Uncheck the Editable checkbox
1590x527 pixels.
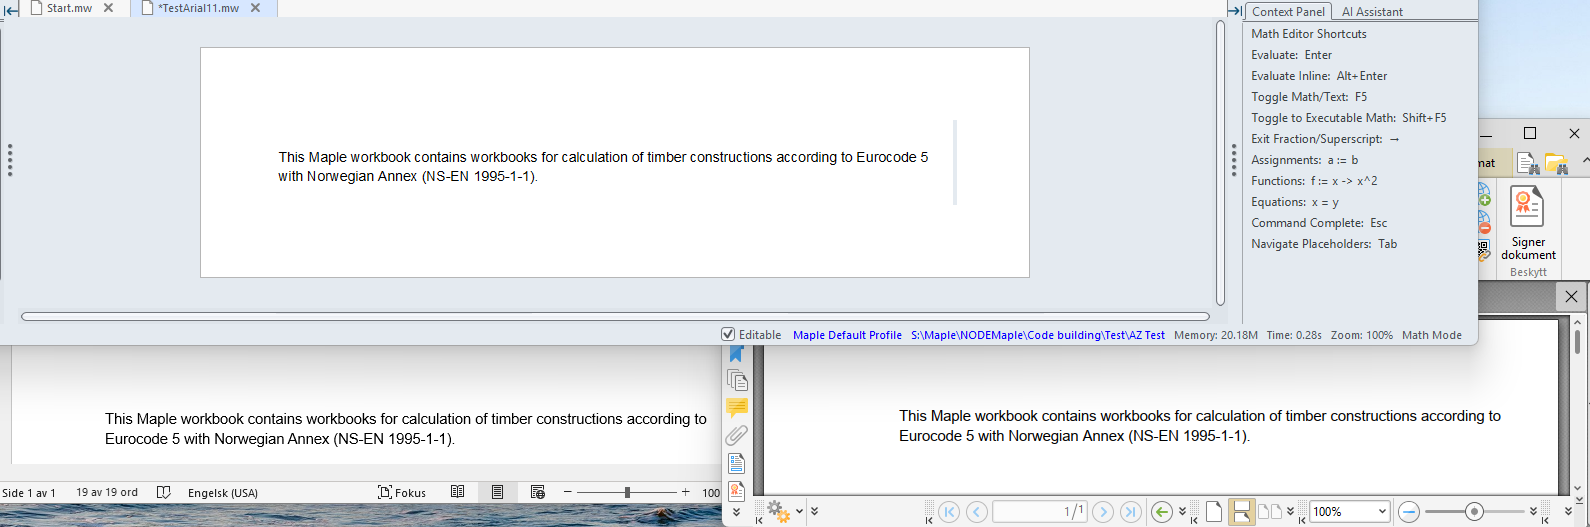pyautogui.click(x=728, y=335)
